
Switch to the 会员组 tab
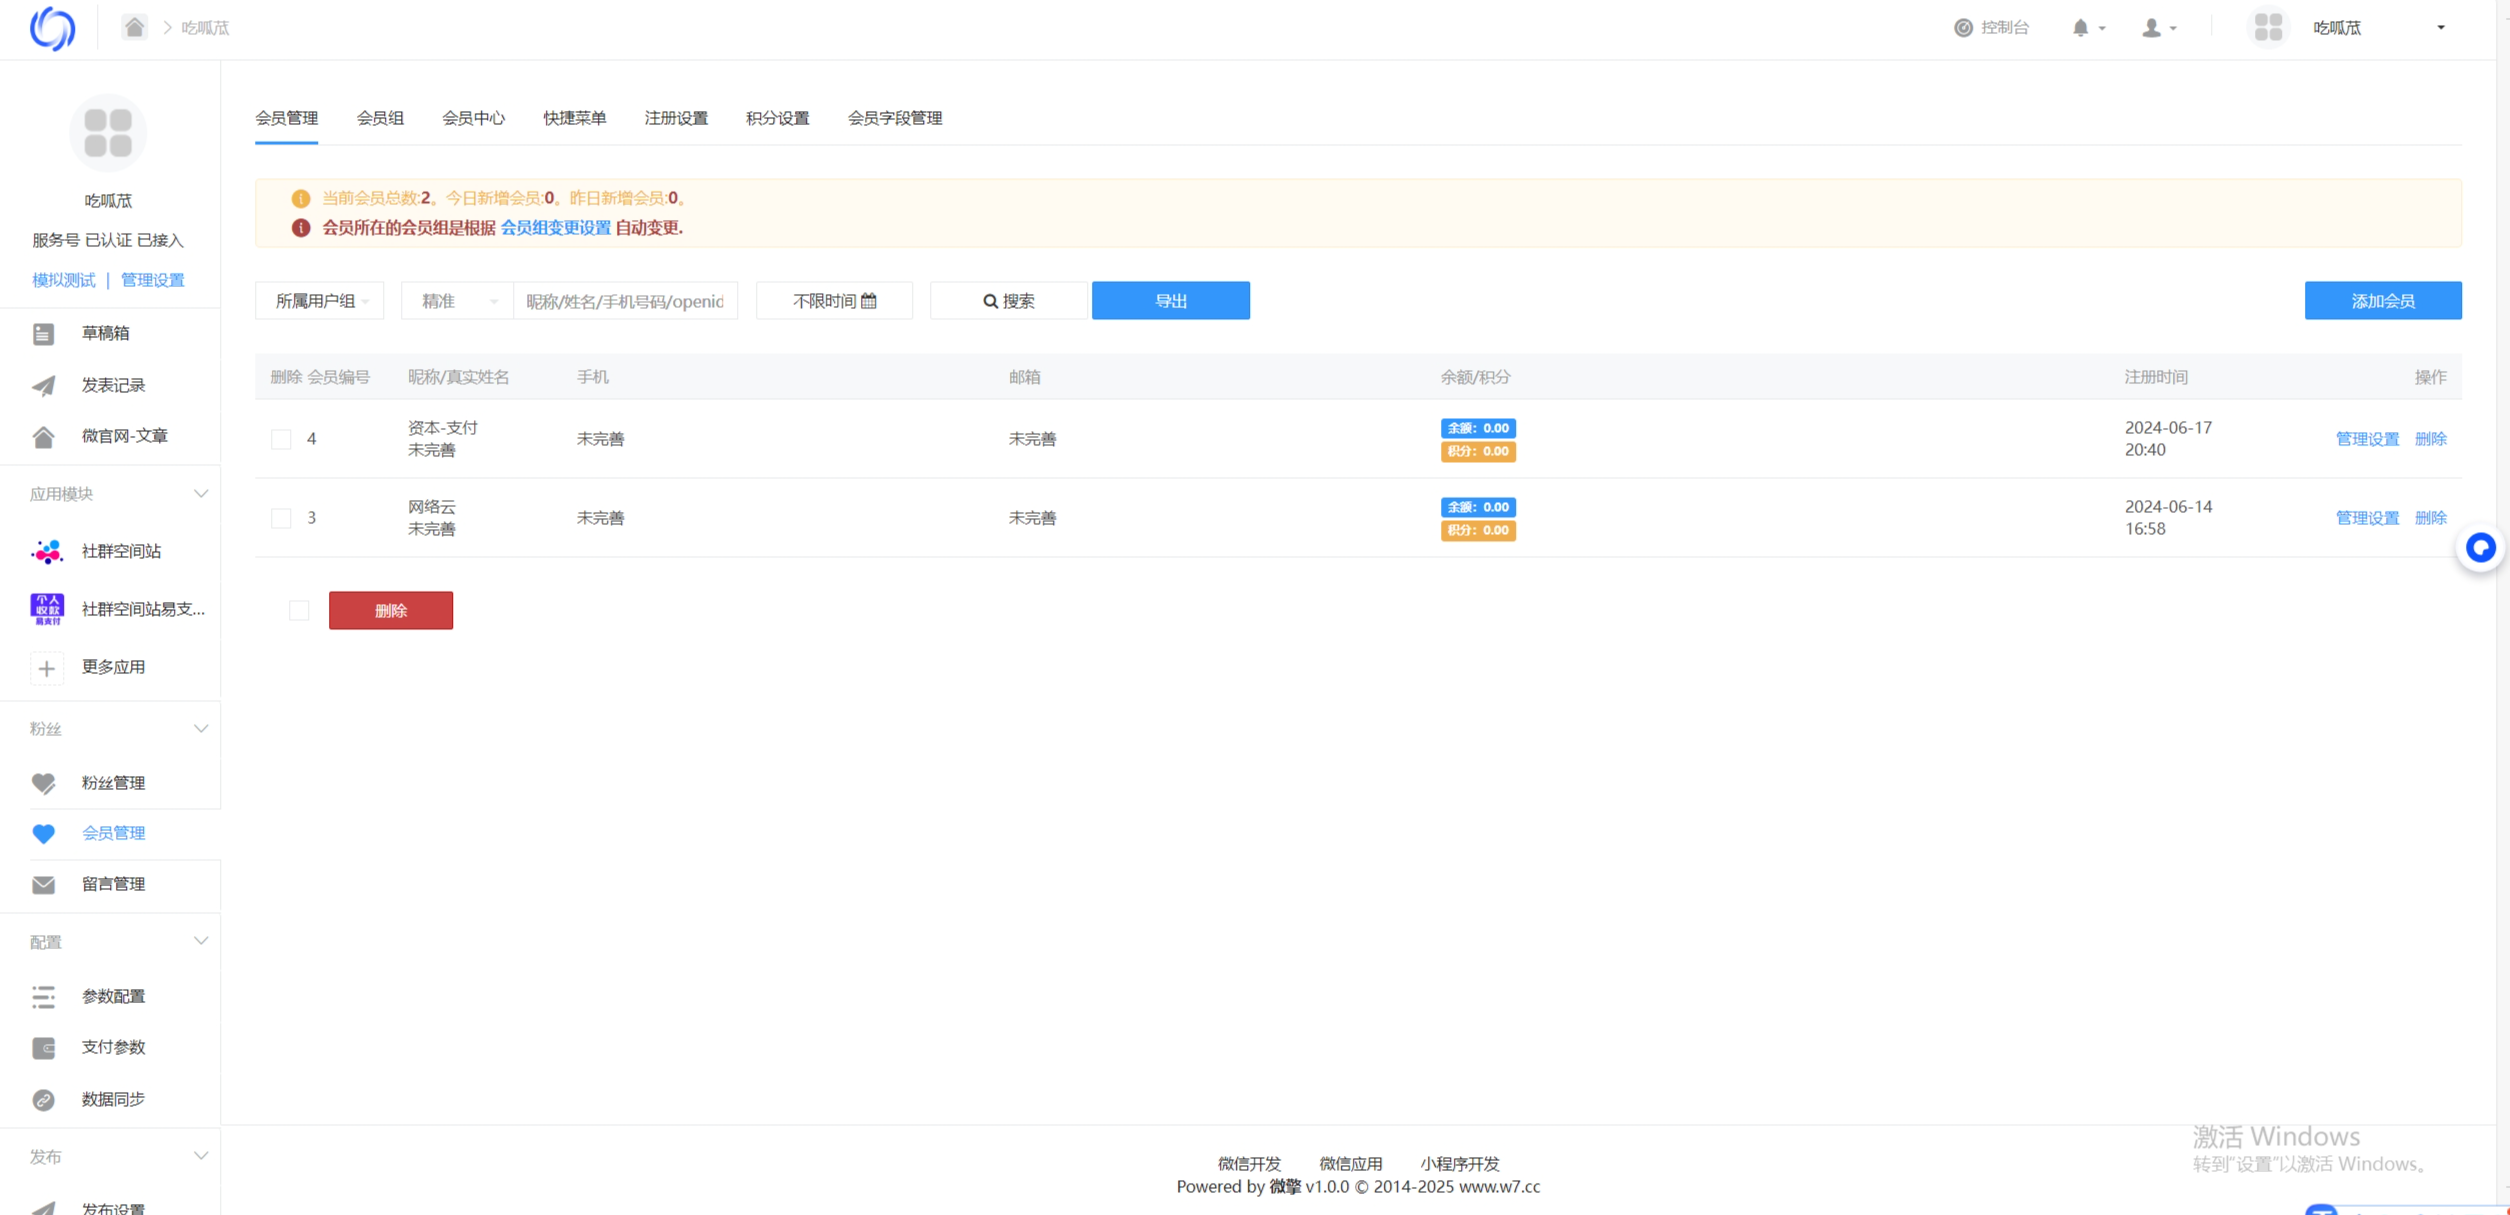click(x=380, y=118)
